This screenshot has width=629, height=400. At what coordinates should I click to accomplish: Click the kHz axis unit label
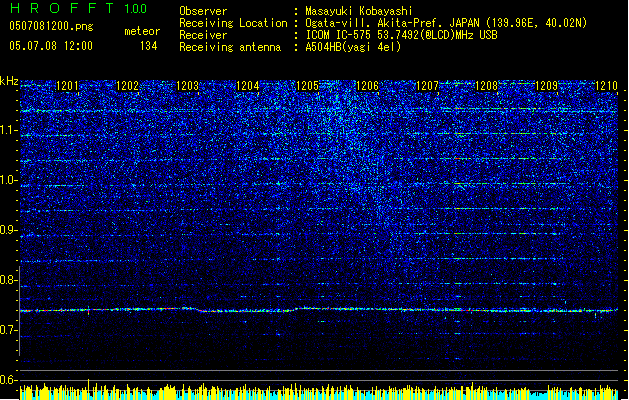(x=9, y=81)
